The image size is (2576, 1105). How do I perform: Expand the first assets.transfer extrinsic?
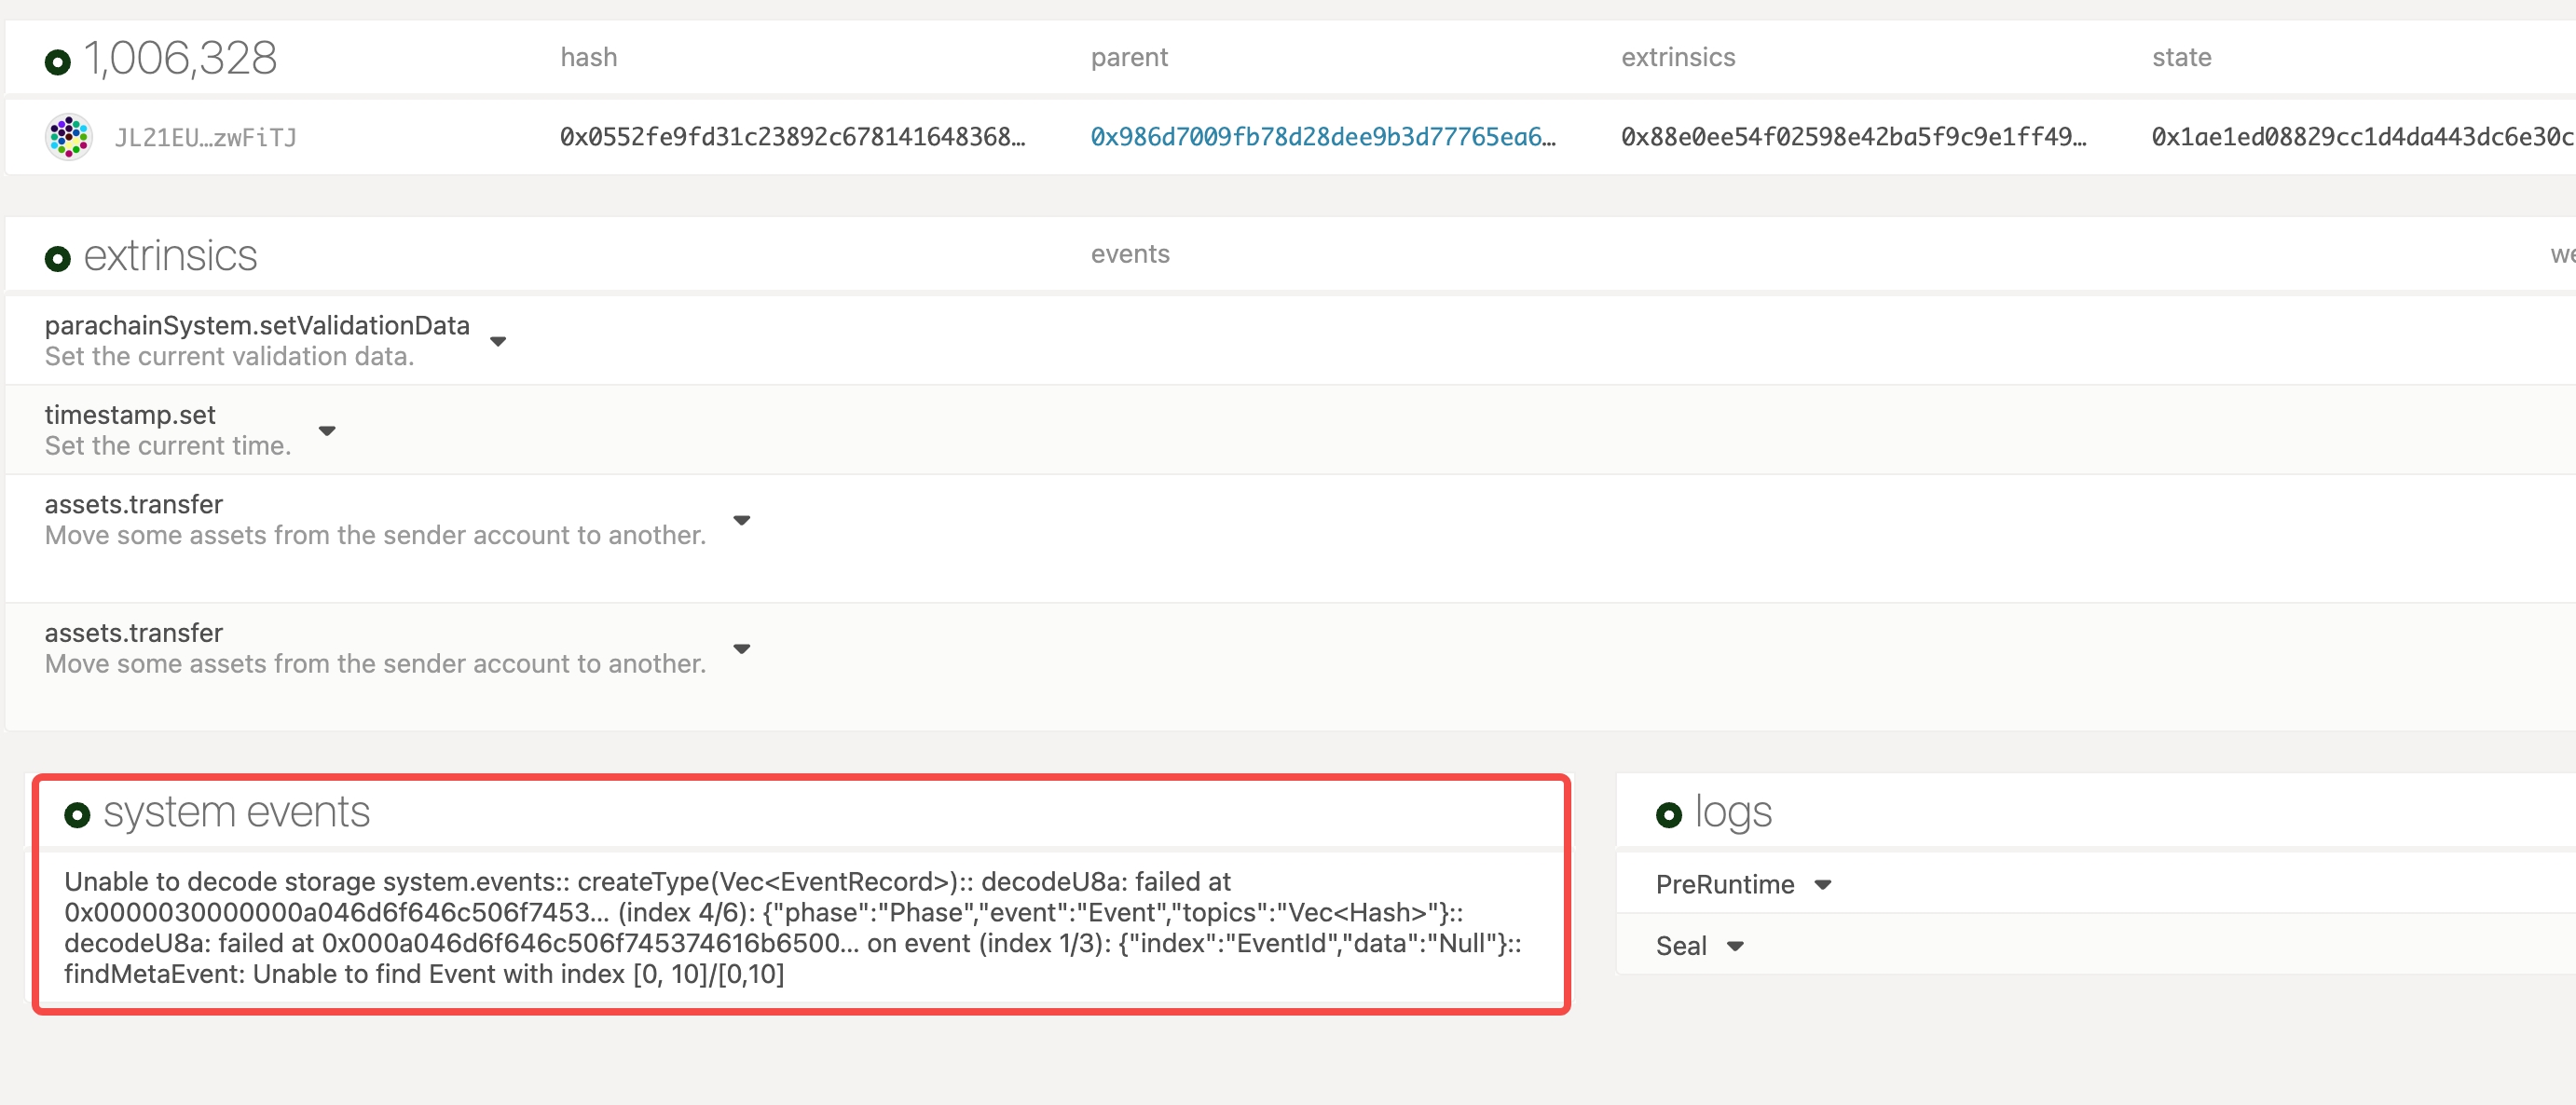click(742, 520)
